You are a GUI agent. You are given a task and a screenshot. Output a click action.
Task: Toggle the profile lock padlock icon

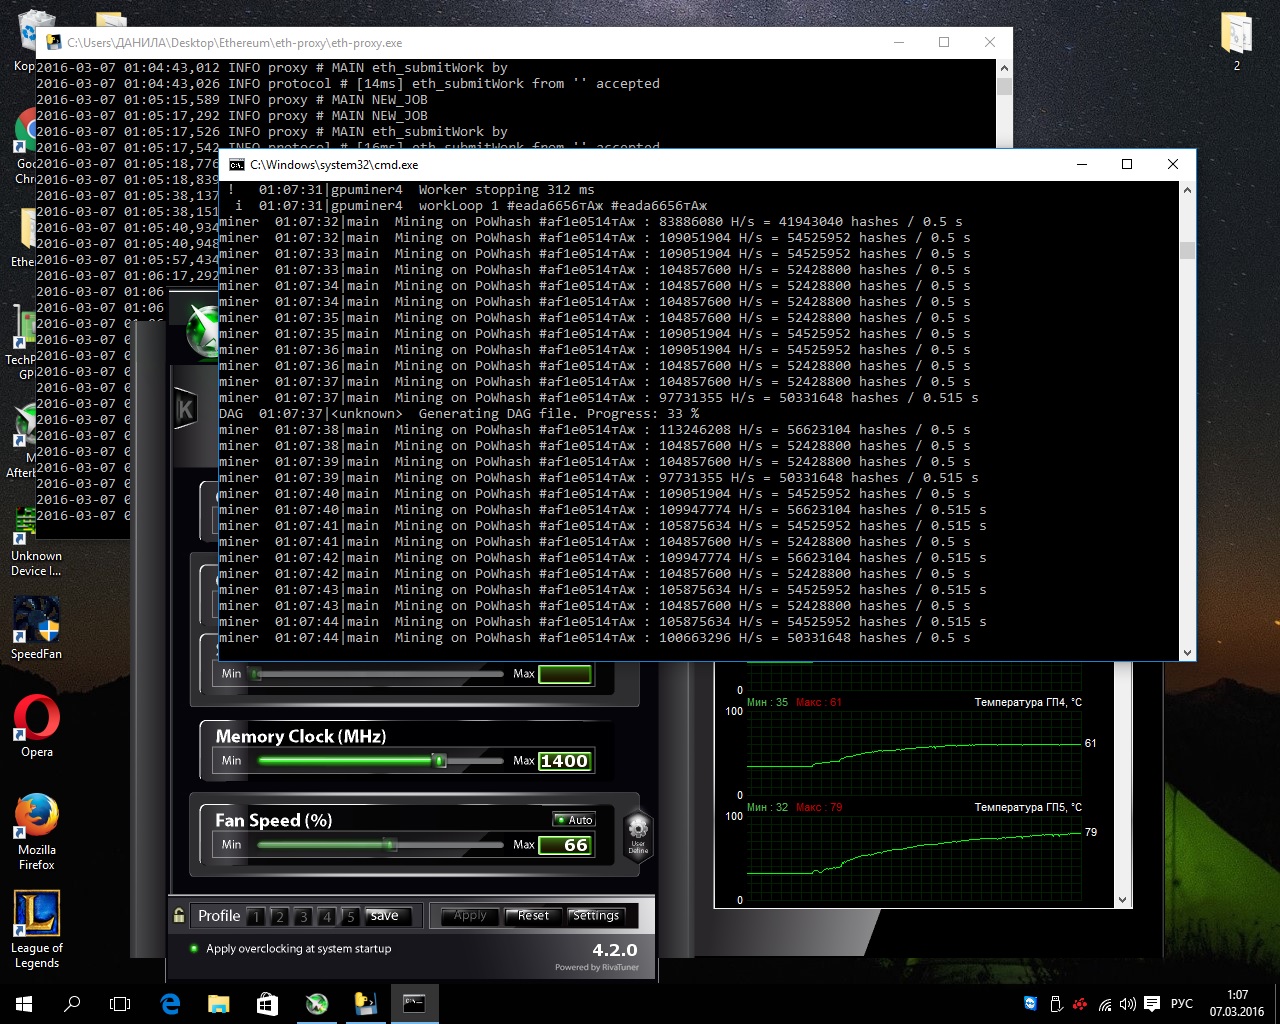point(179,915)
